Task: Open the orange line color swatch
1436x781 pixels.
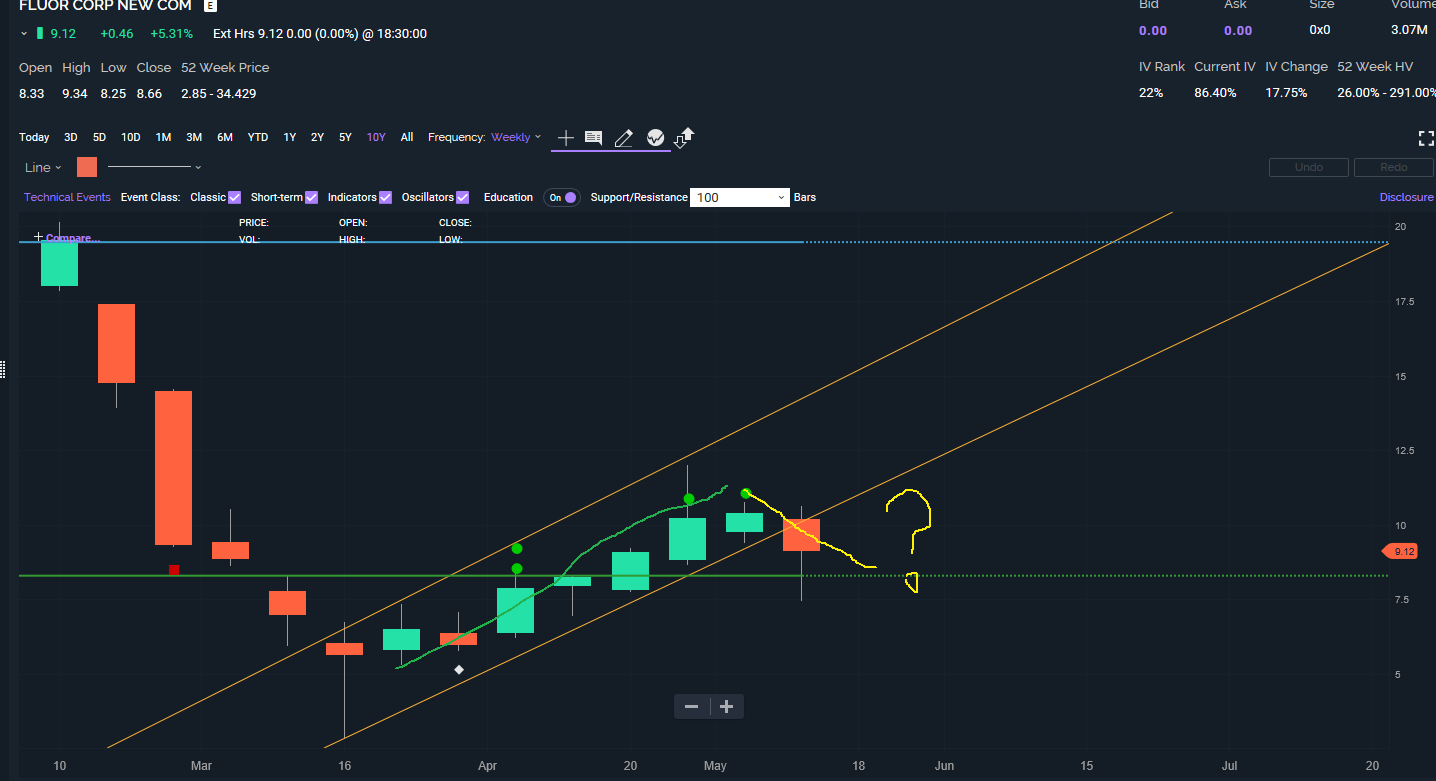Action: tap(87, 167)
